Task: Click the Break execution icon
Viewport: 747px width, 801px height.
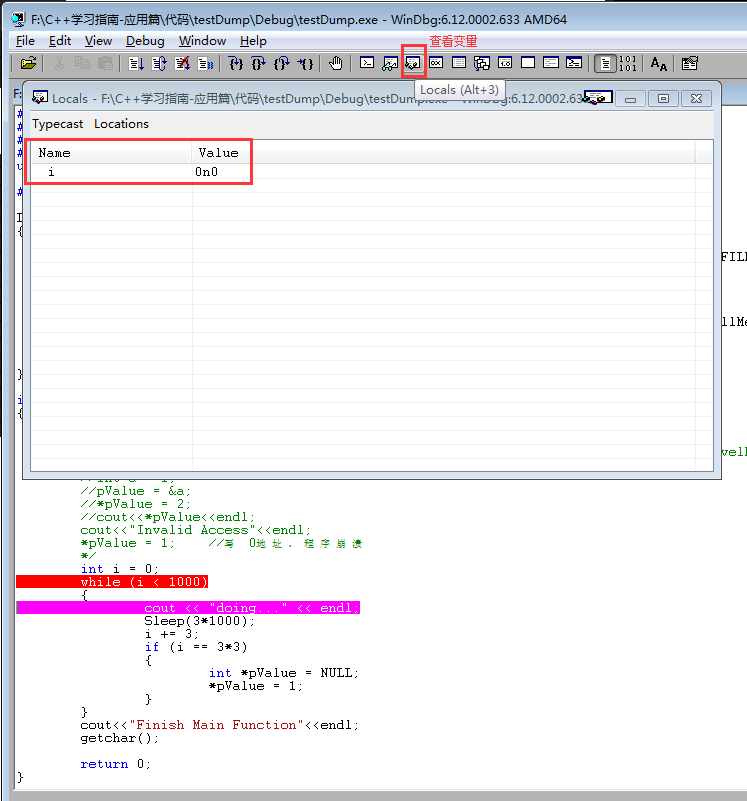Action: tap(205, 63)
